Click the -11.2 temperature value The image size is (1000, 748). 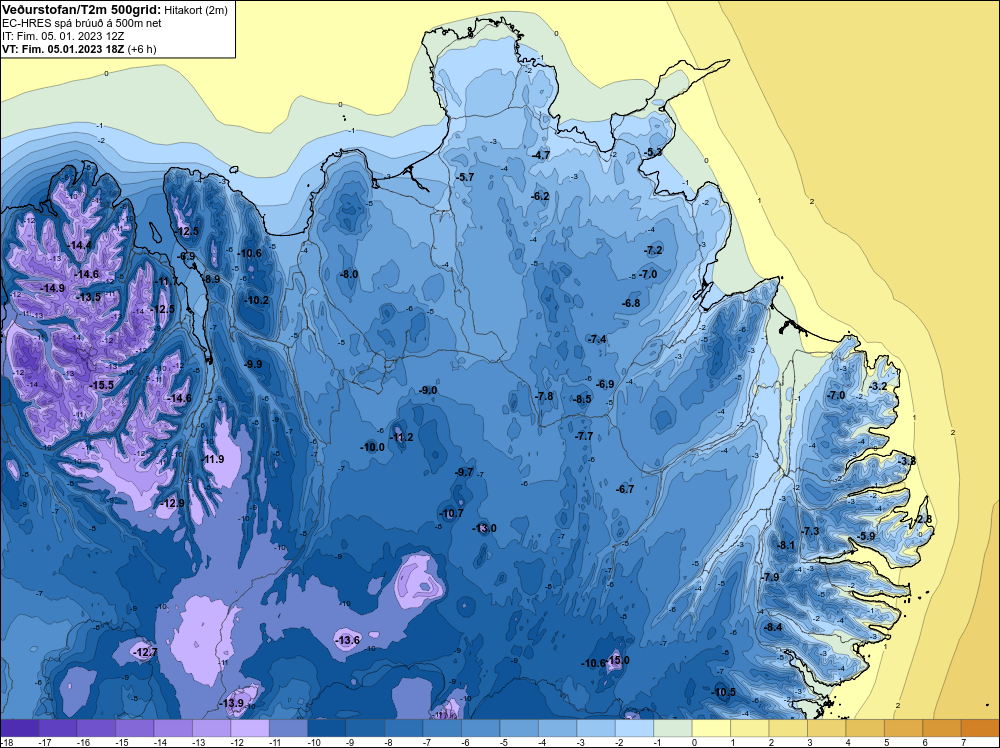(x=402, y=437)
